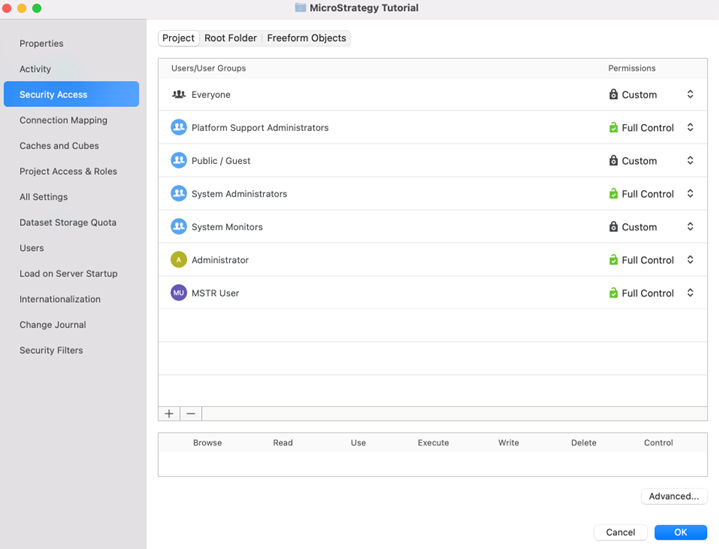Switch to the Root Folder tab
Viewport: 719px width, 549px height.
click(230, 38)
